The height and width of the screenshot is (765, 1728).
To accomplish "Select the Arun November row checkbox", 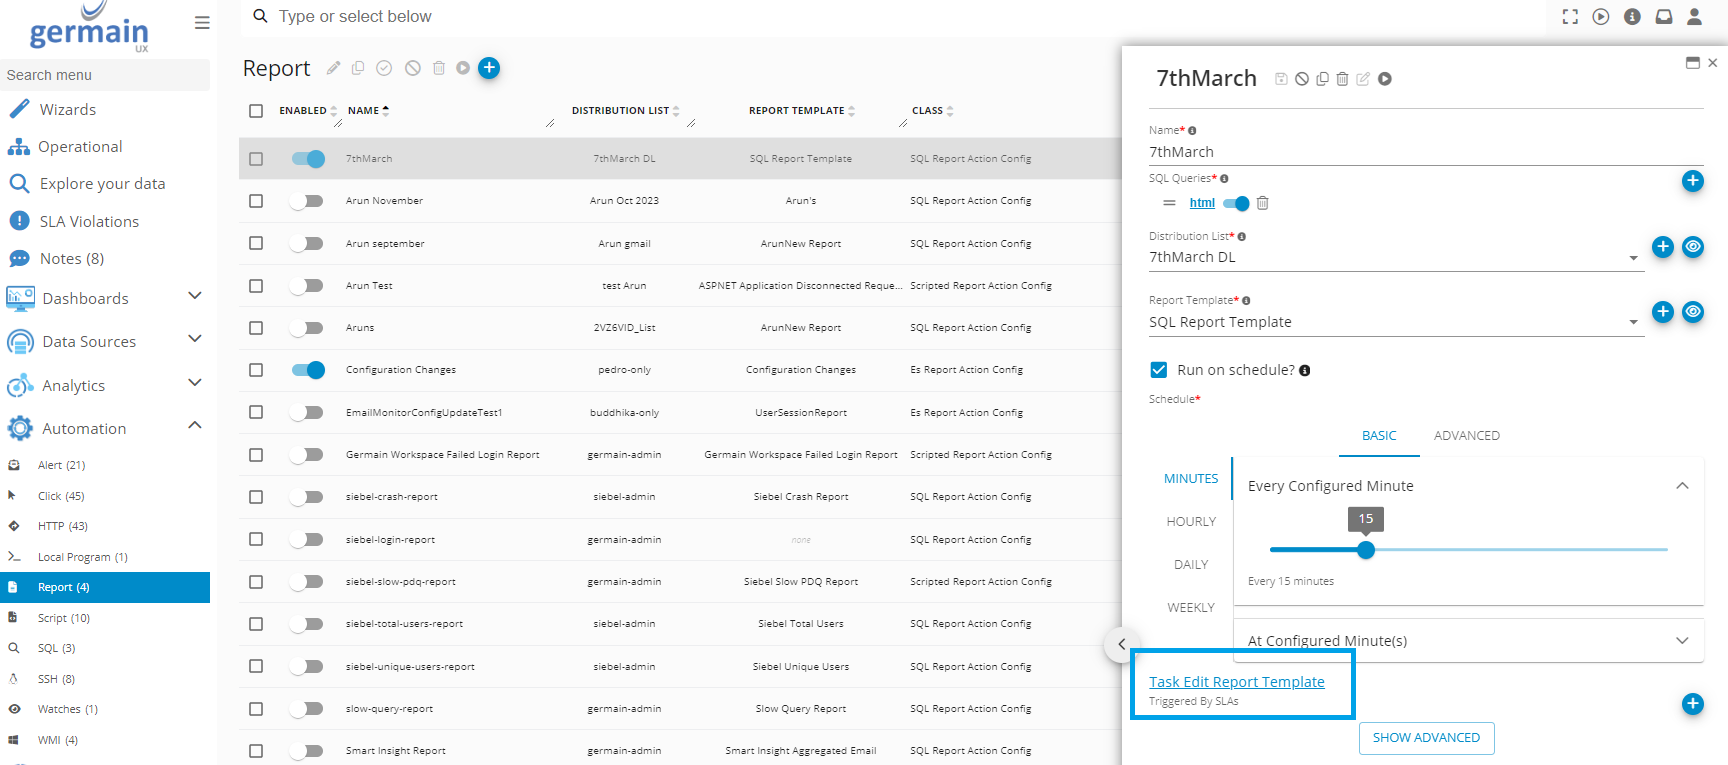I will [x=256, y=201].
